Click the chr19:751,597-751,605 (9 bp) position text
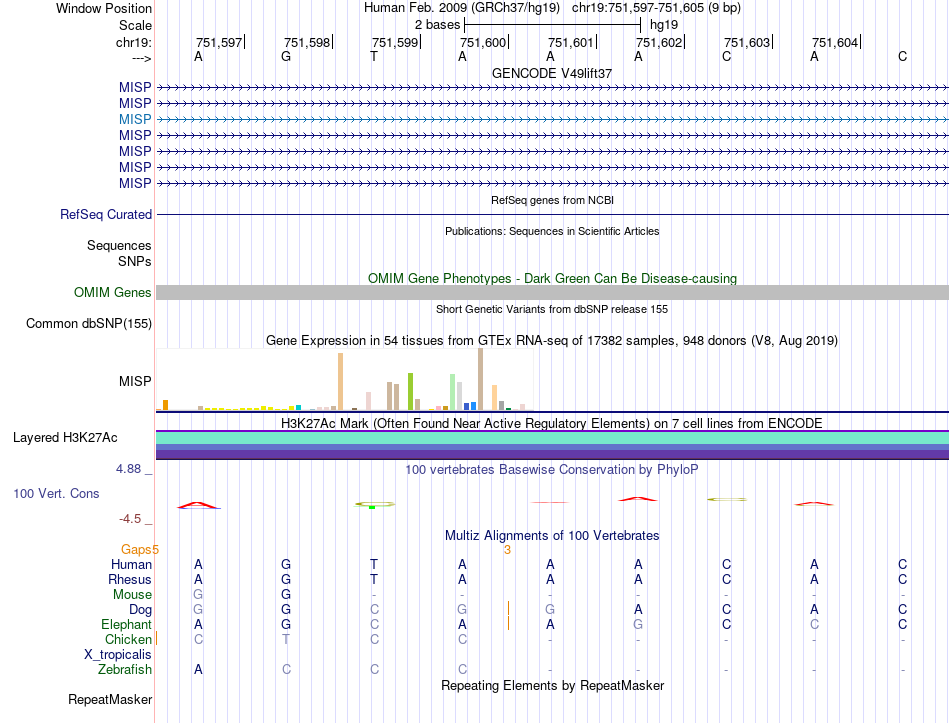 [656, 8]
